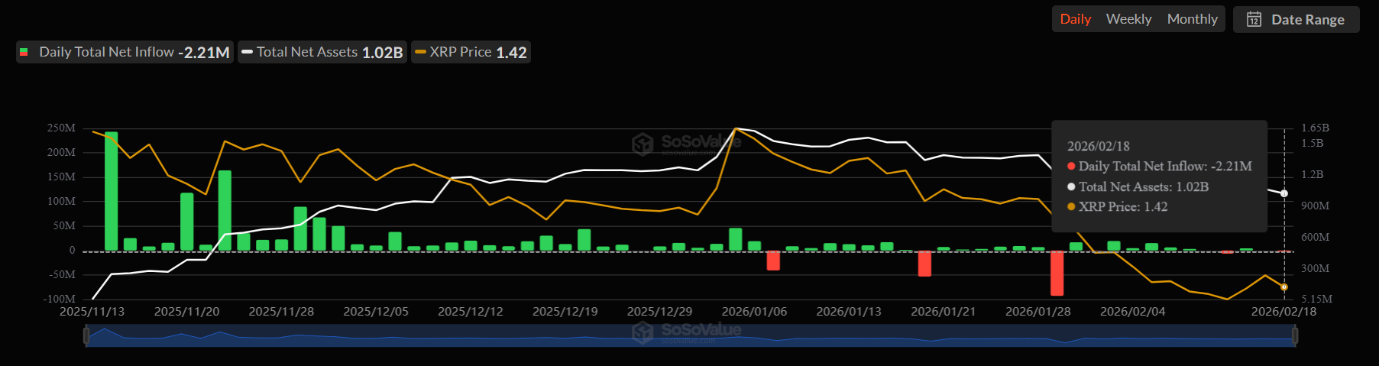Click the orange XRP price point at 2026/02/18

1284,287
